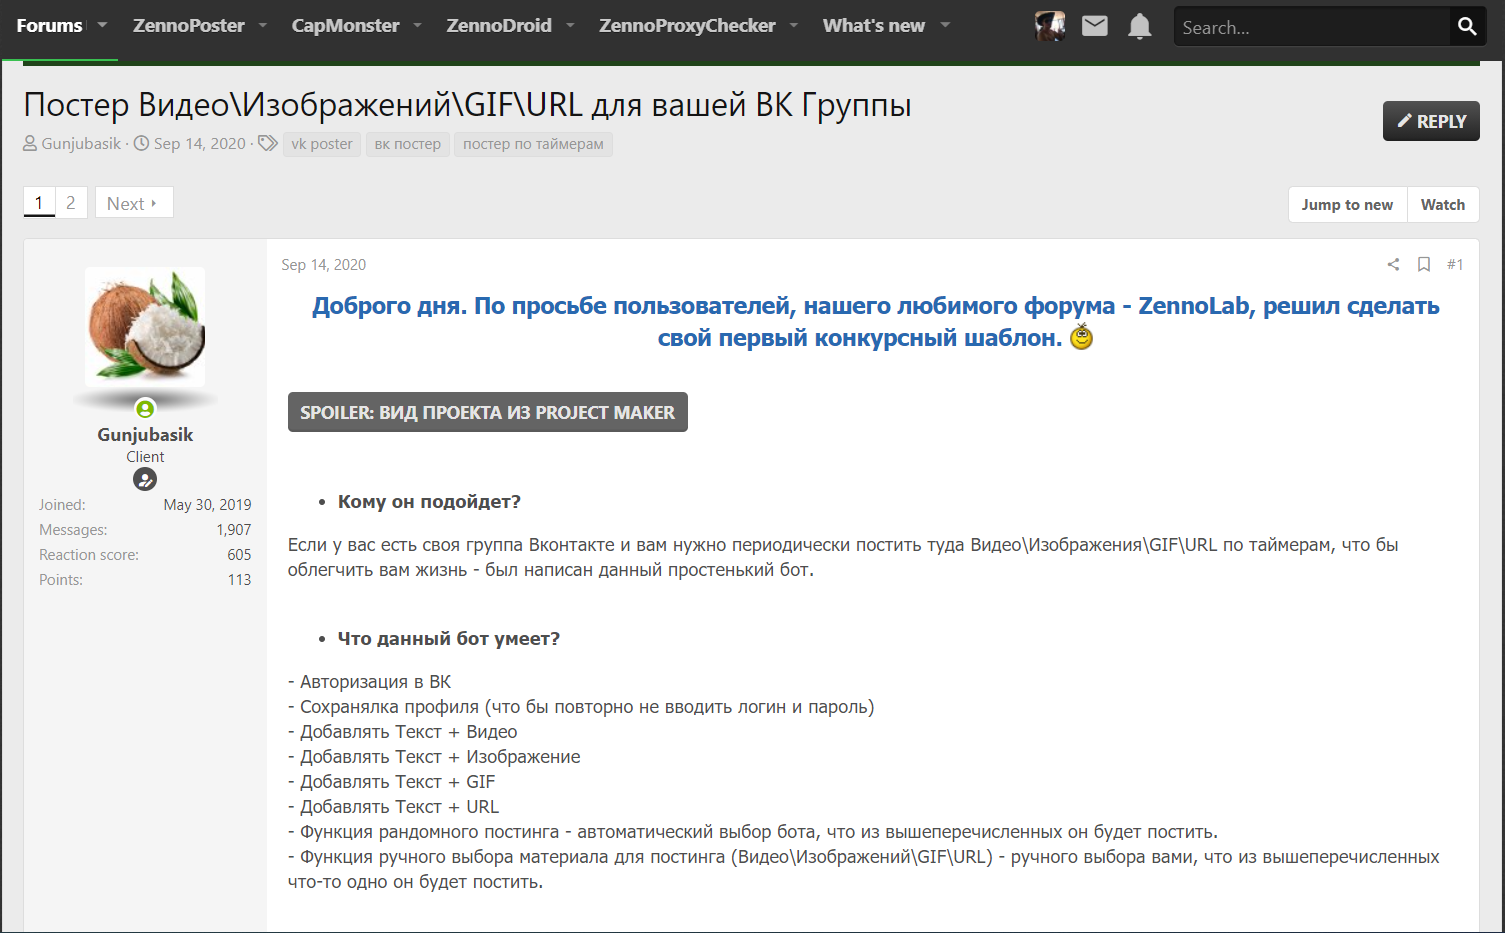This screenshot has height=933, width=1505.
Task: Expand the ZennoDroid dropdown arrow
Action: [570, 25]
